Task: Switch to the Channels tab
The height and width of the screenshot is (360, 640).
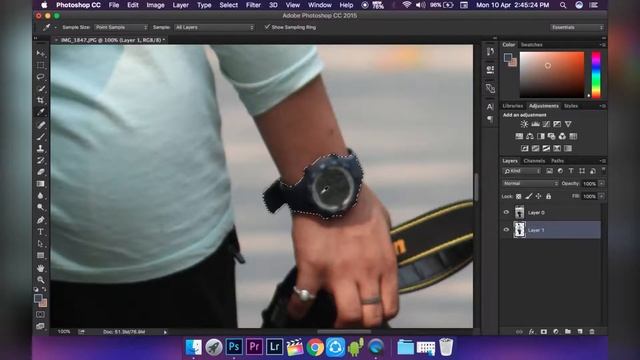Action: pos(534,161)
